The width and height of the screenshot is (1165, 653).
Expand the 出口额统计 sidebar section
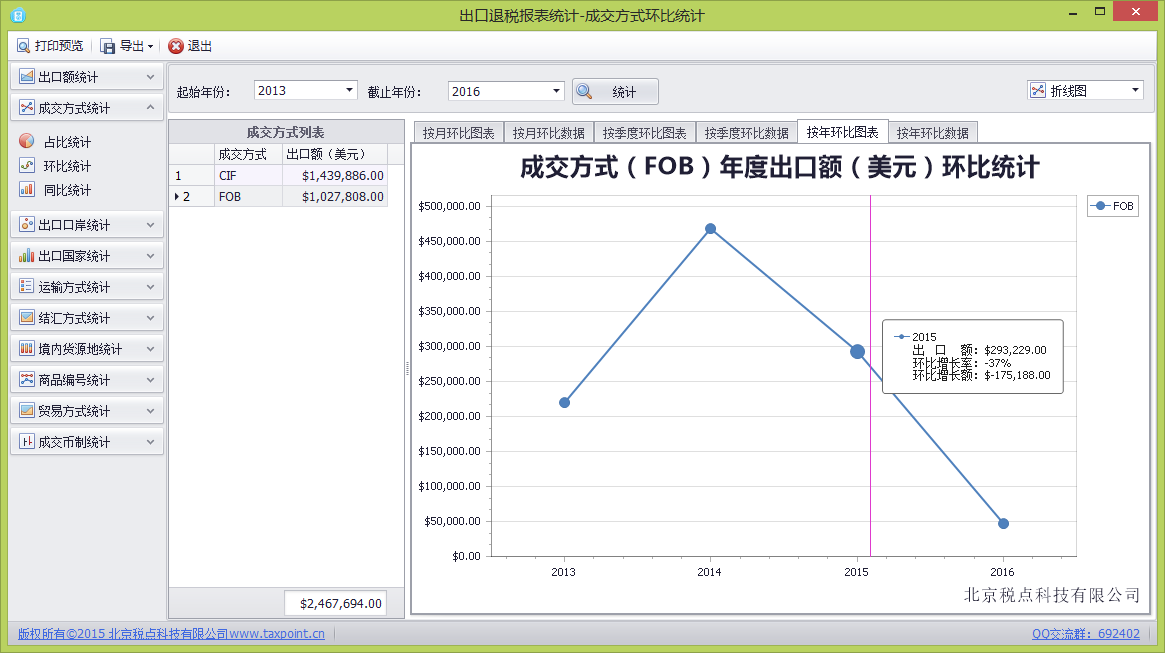coord(150,77)
